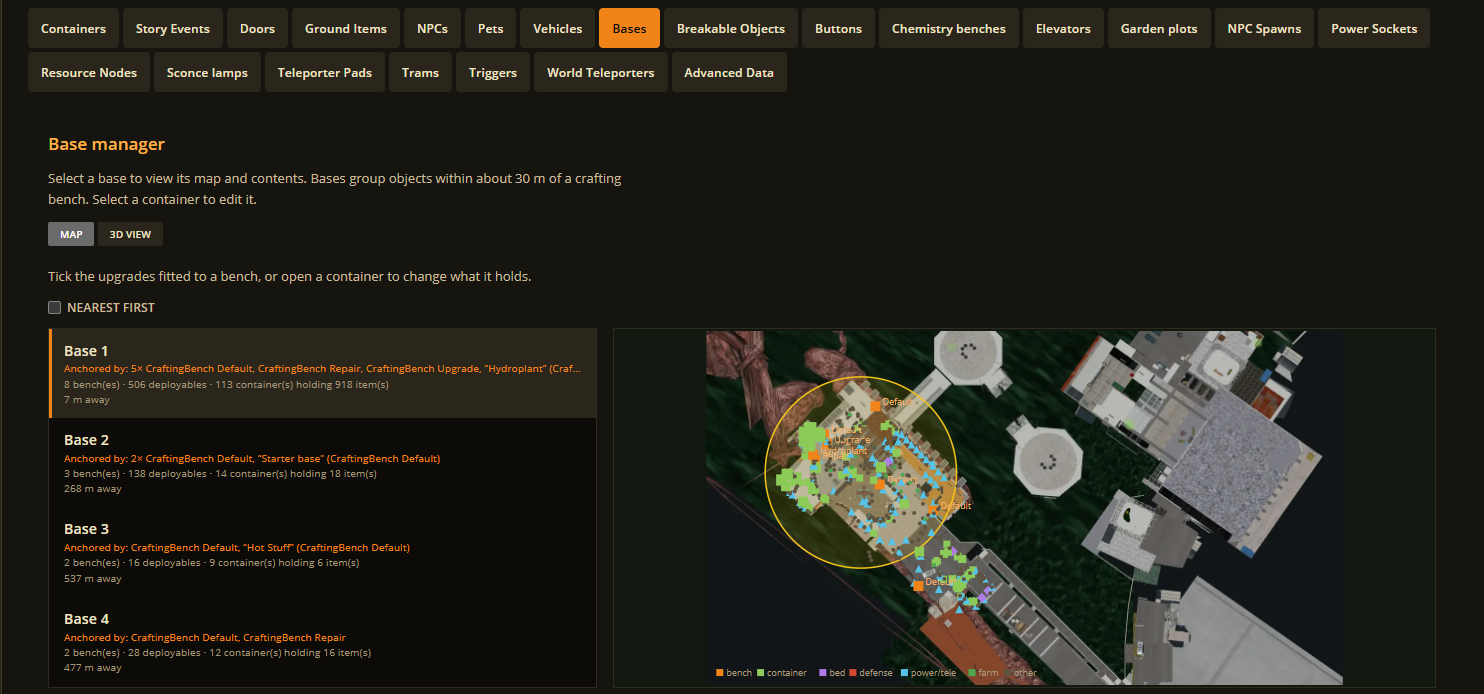Screen dimensions: 1484x694
Task: Click the blue power/tele legend swatch
Action: point(905,673)
